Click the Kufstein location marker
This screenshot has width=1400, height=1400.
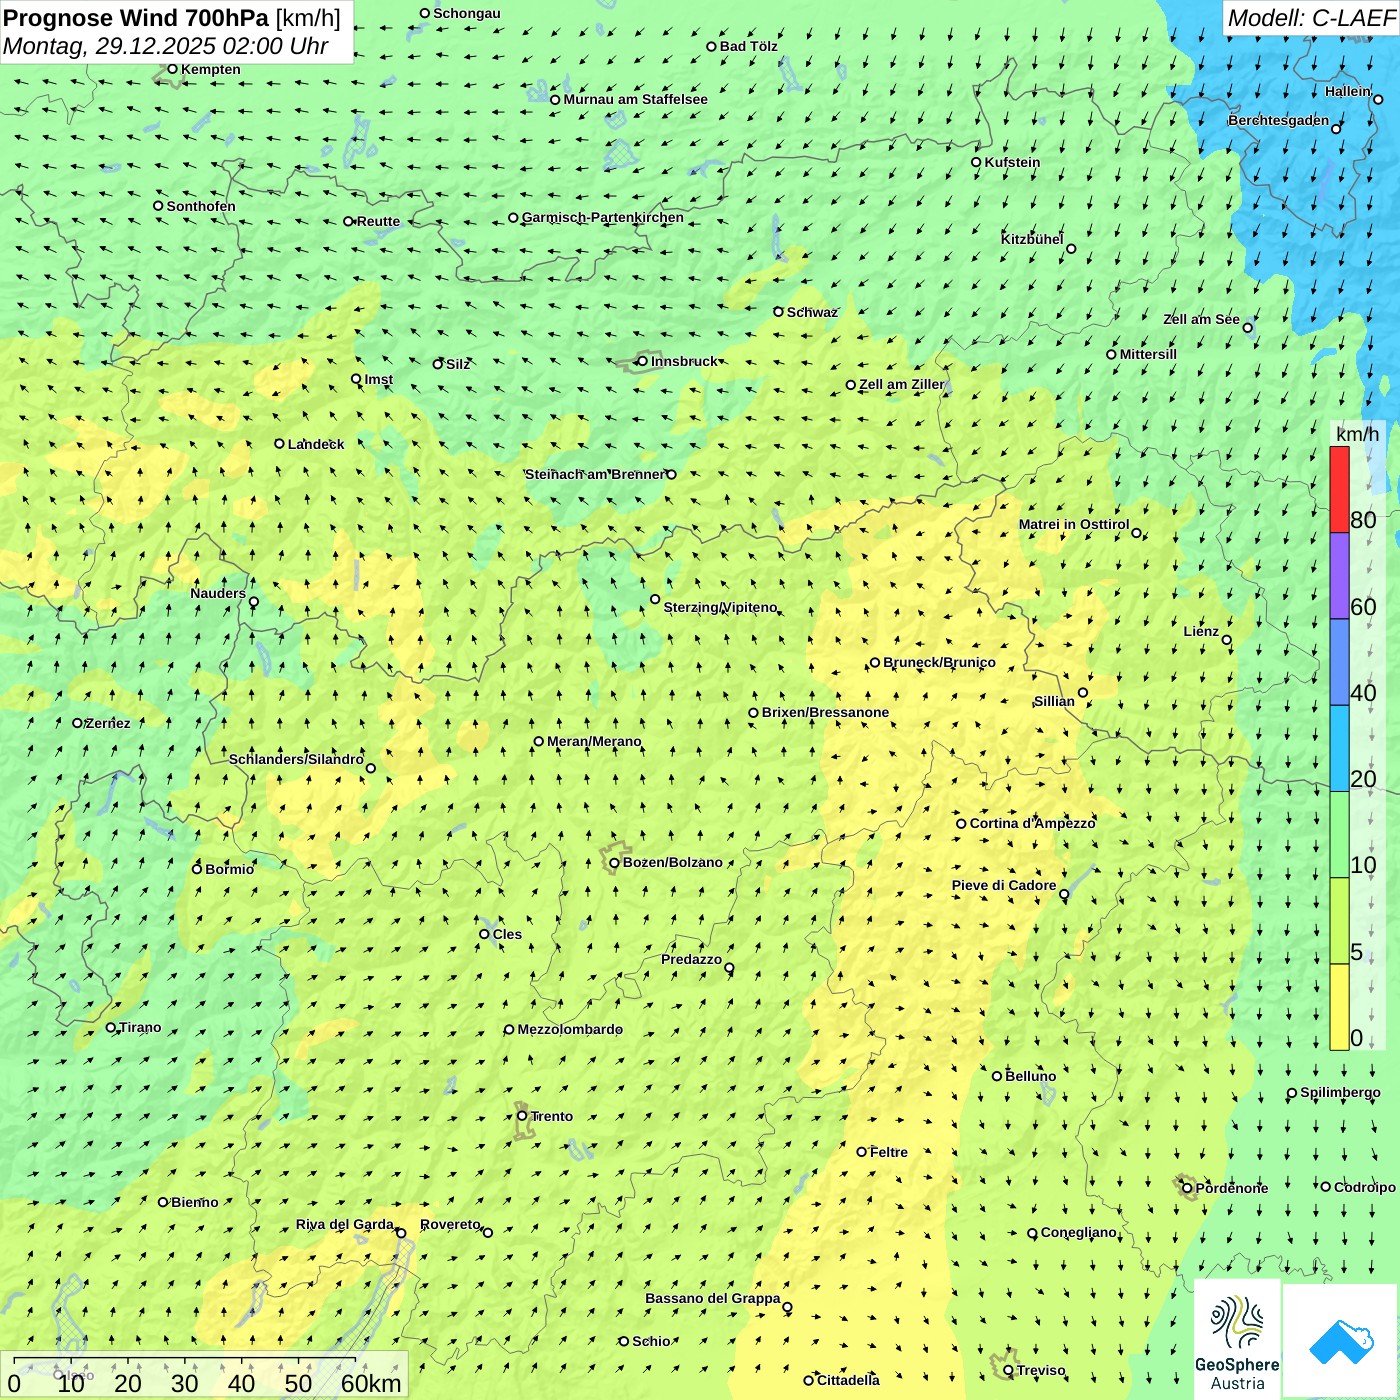976,162
